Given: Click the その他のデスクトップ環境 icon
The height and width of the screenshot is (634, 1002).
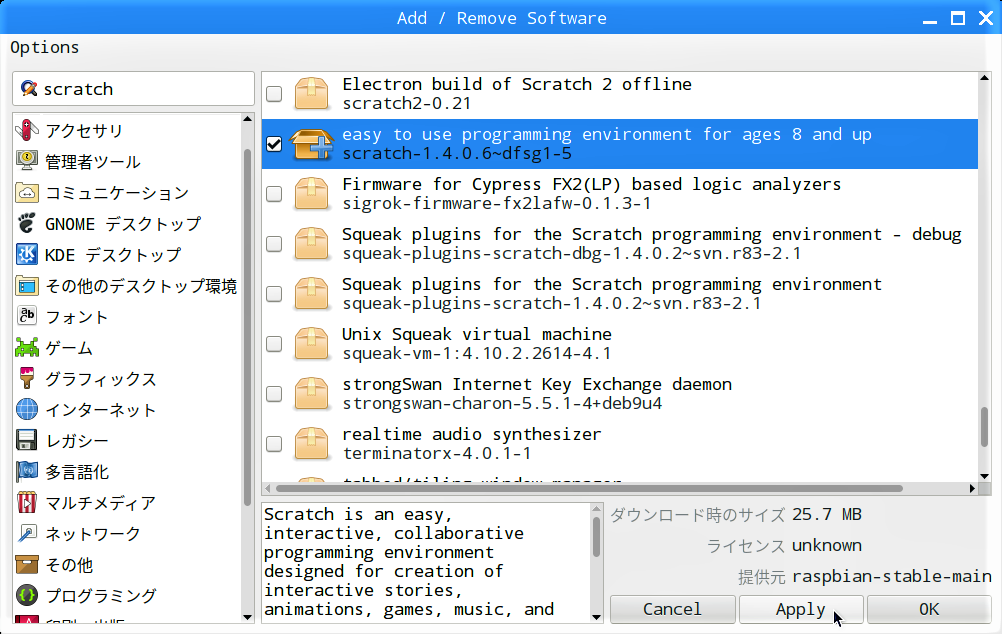Looking at the screenshot, I should tap(27, 286).
